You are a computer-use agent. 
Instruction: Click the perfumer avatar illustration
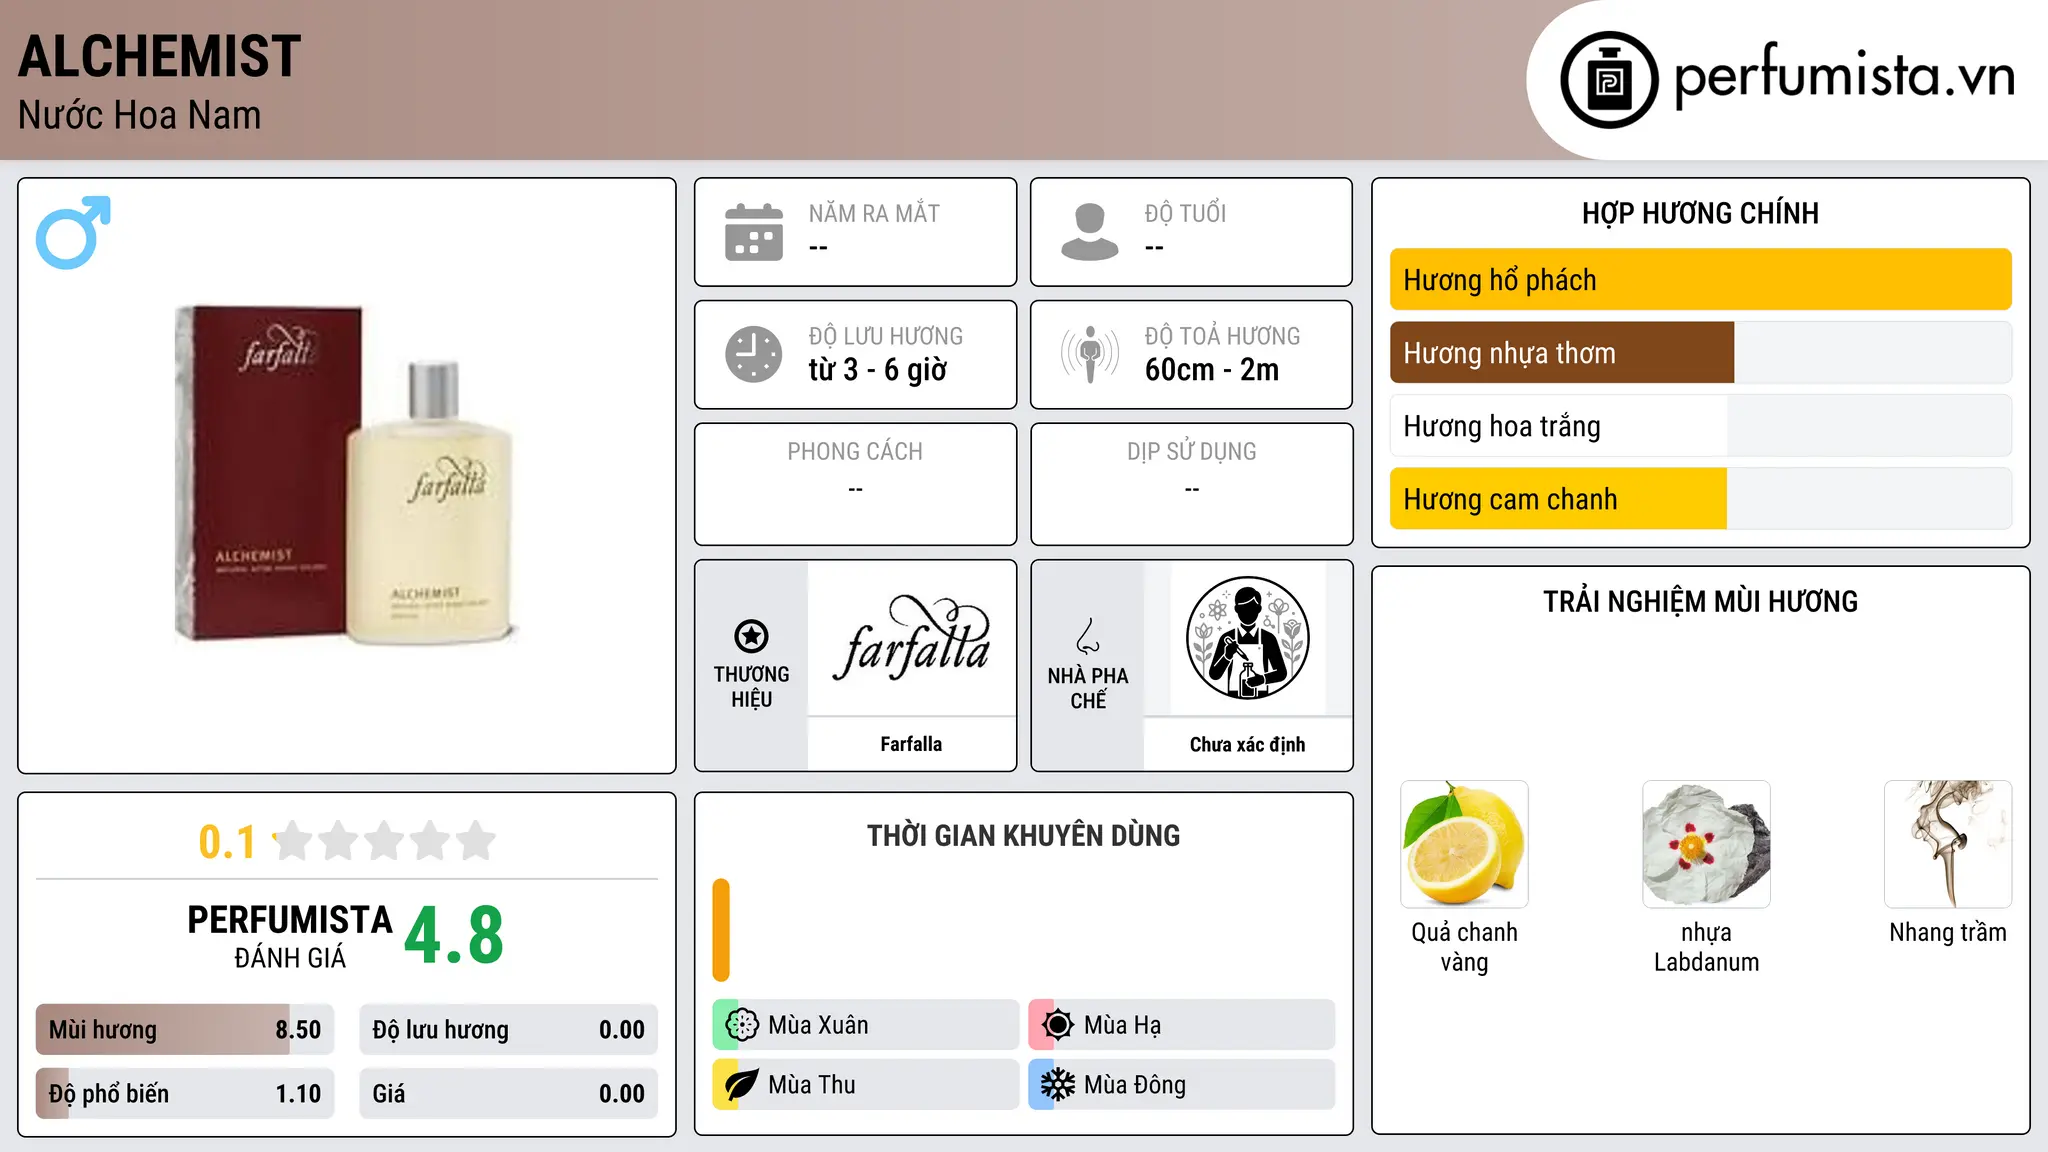point(1247,638)
